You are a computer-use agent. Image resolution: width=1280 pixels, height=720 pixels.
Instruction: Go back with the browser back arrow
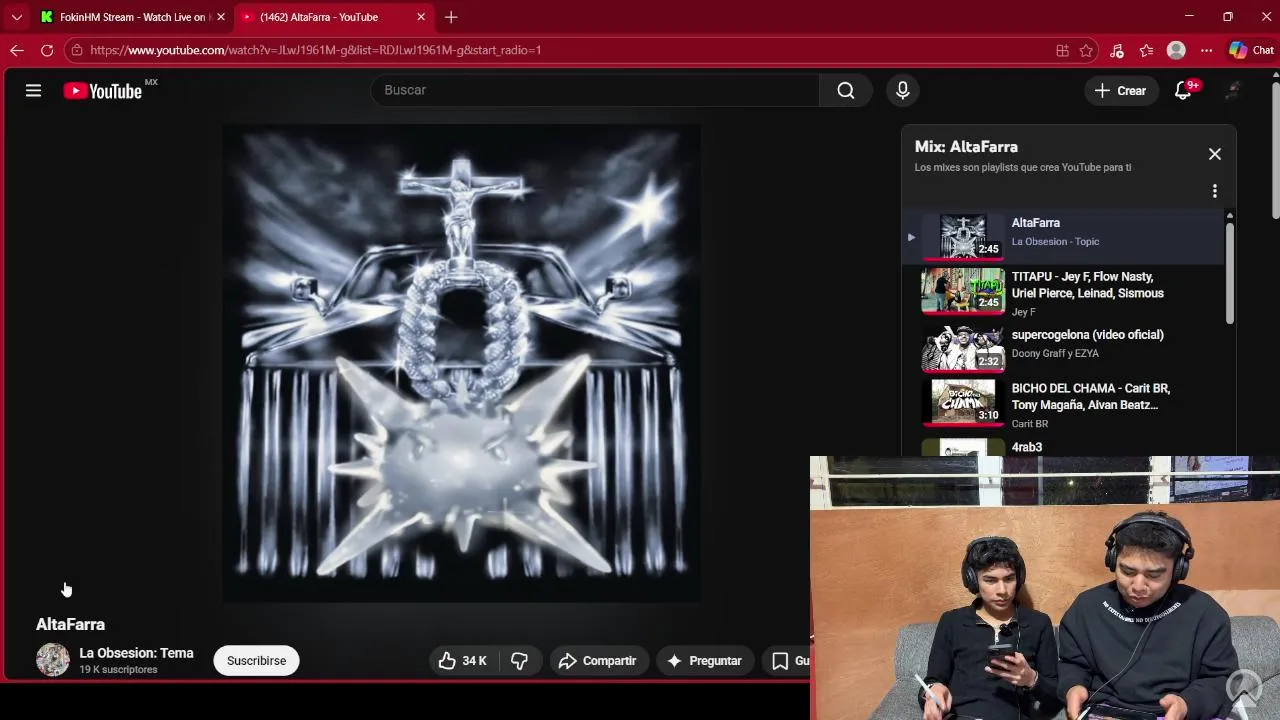[x=17, y=50]
